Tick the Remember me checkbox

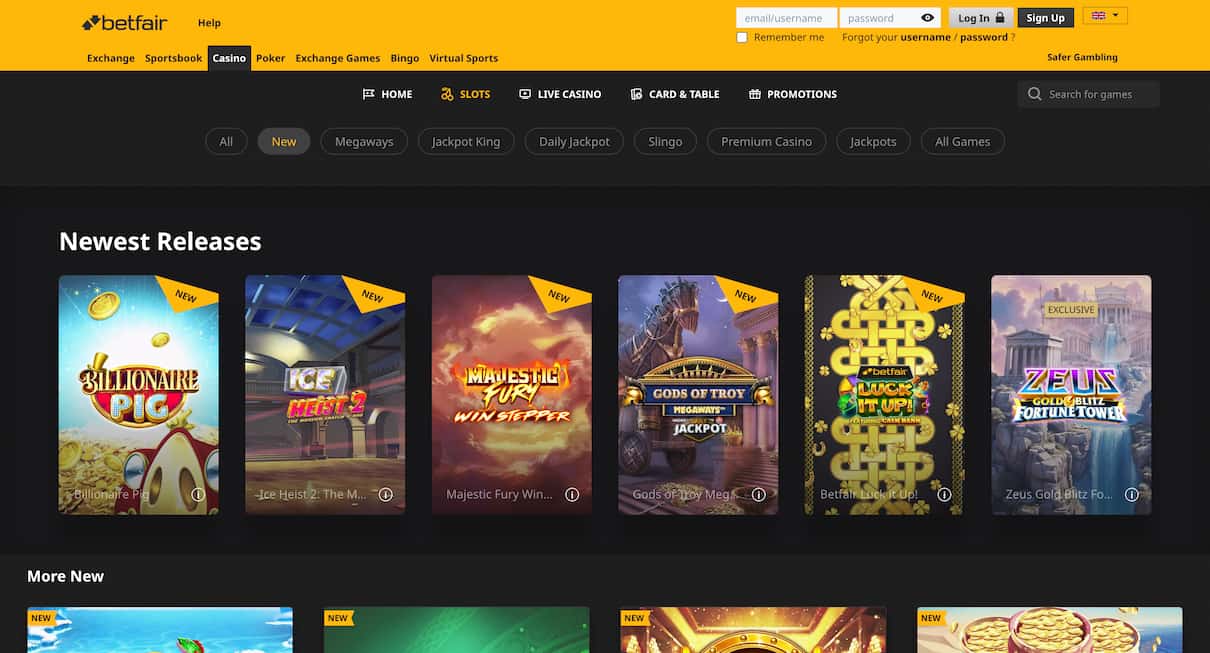tap(742, 37)
